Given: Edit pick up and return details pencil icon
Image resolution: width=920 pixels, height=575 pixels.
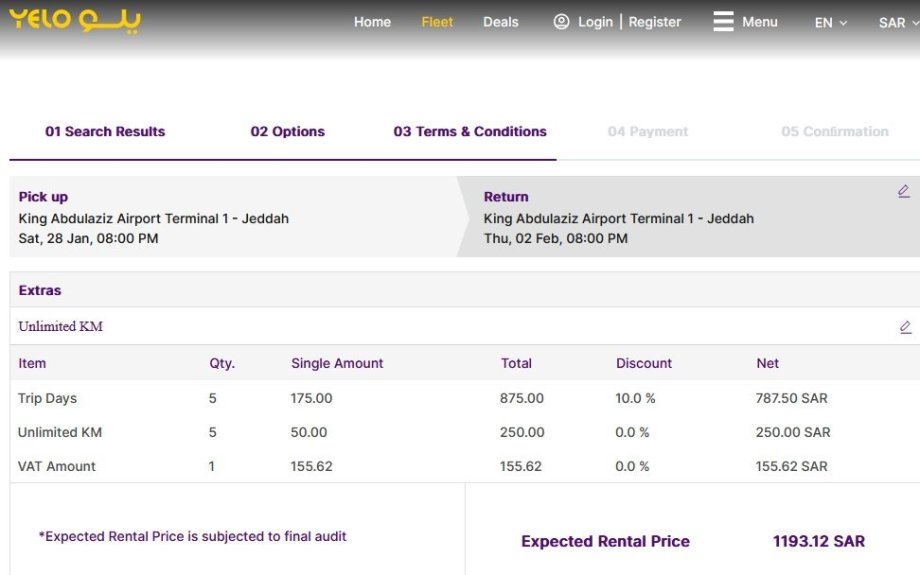Looking at the screenshot, I should 904,191.
